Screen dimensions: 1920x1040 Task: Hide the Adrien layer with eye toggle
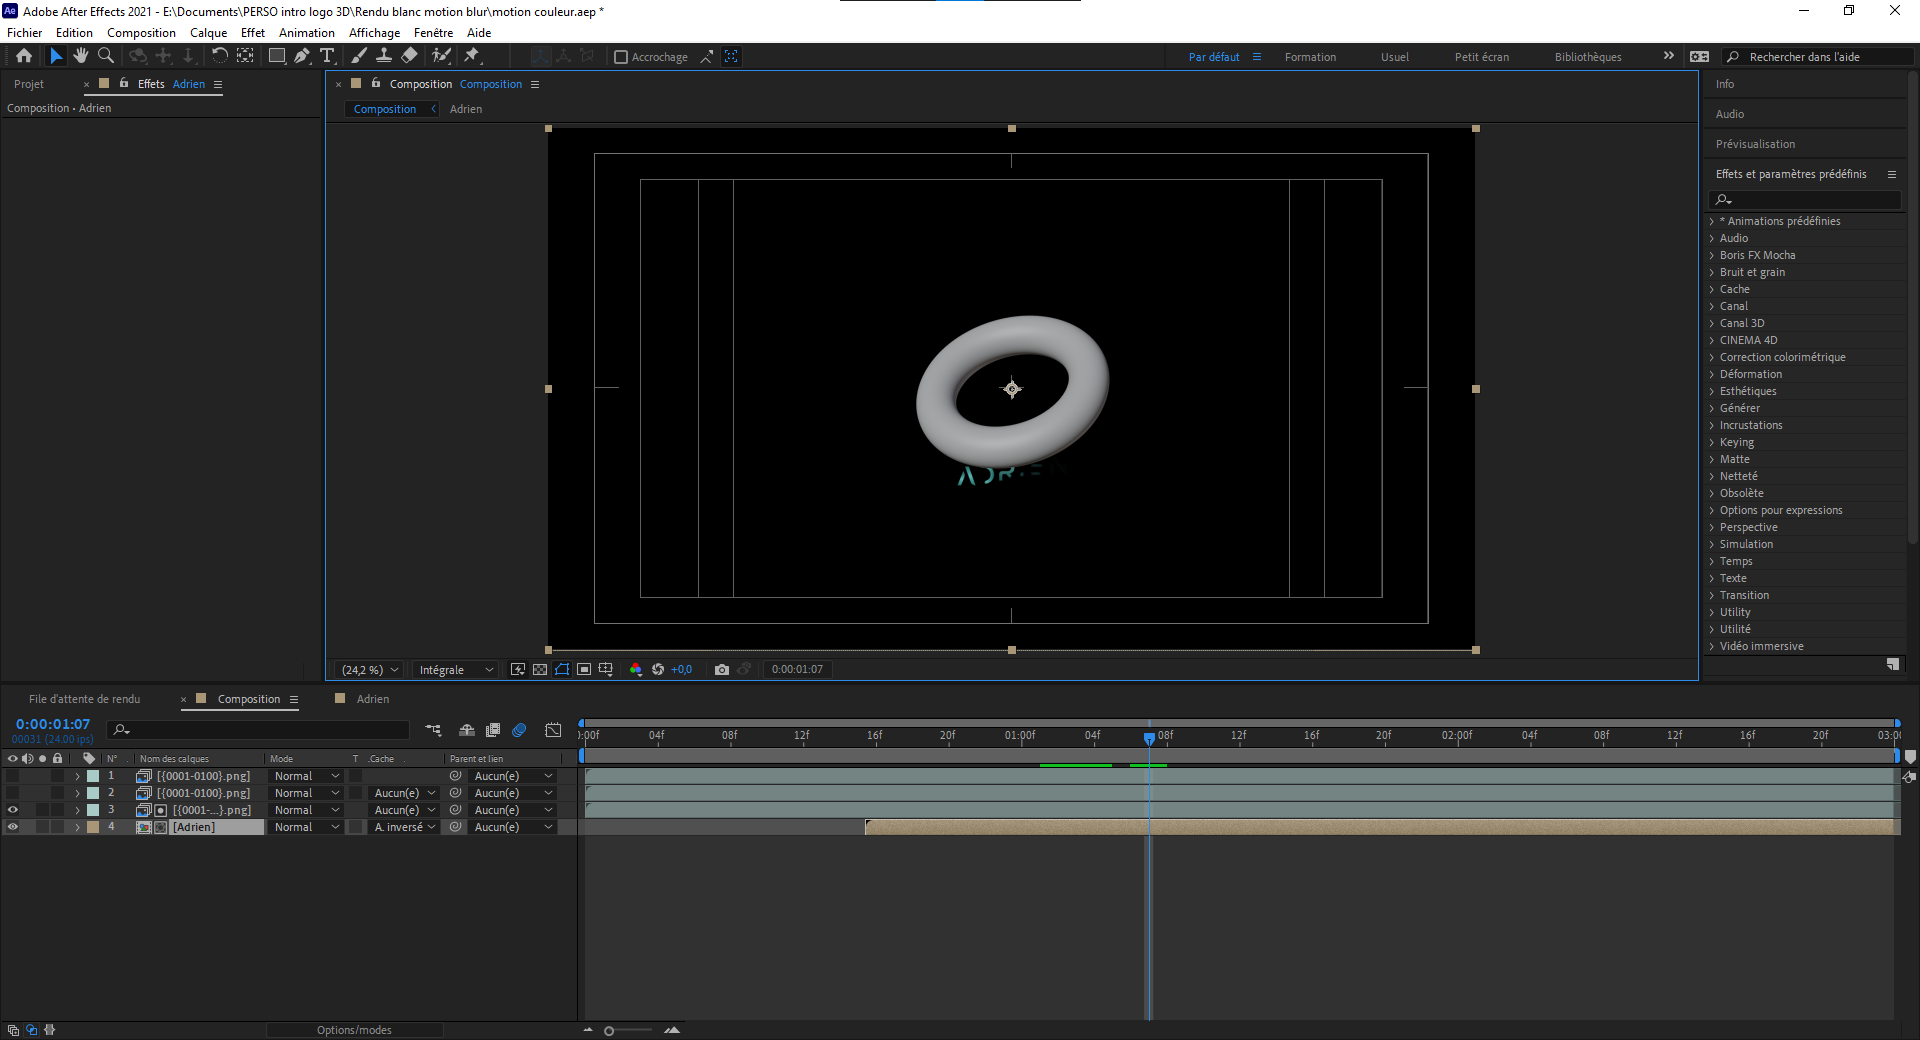click(13, 827)
